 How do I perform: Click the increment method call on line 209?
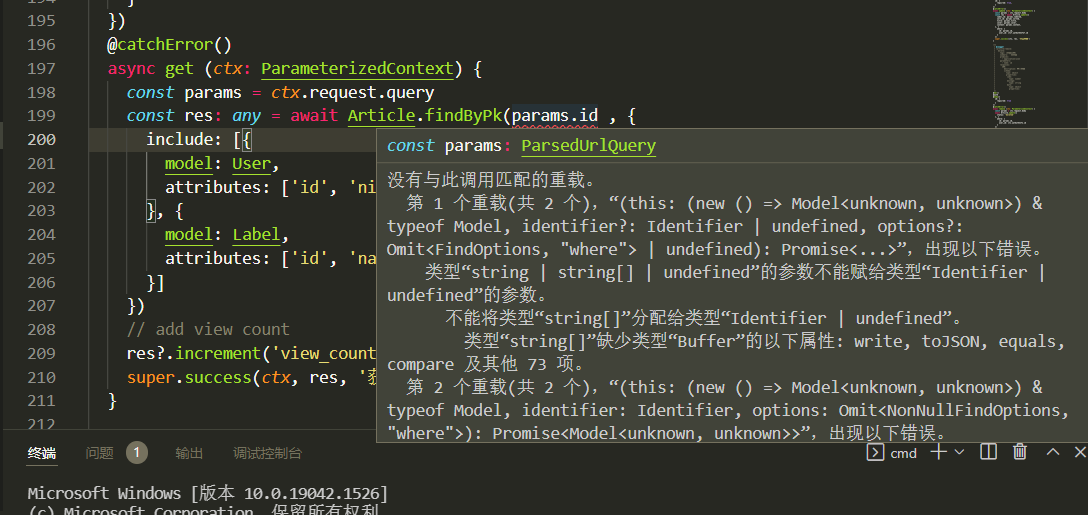217,353
